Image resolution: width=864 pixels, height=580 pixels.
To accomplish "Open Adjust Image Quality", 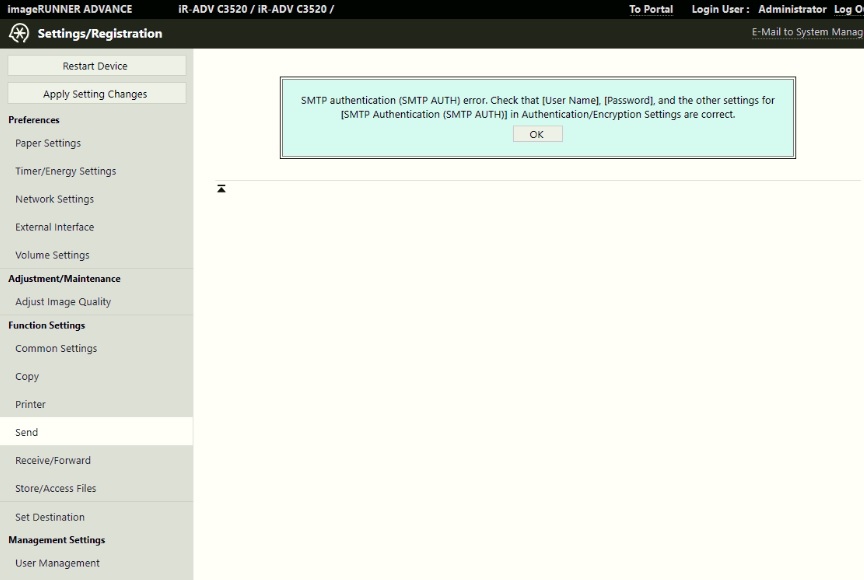I will tap(63, 301).
